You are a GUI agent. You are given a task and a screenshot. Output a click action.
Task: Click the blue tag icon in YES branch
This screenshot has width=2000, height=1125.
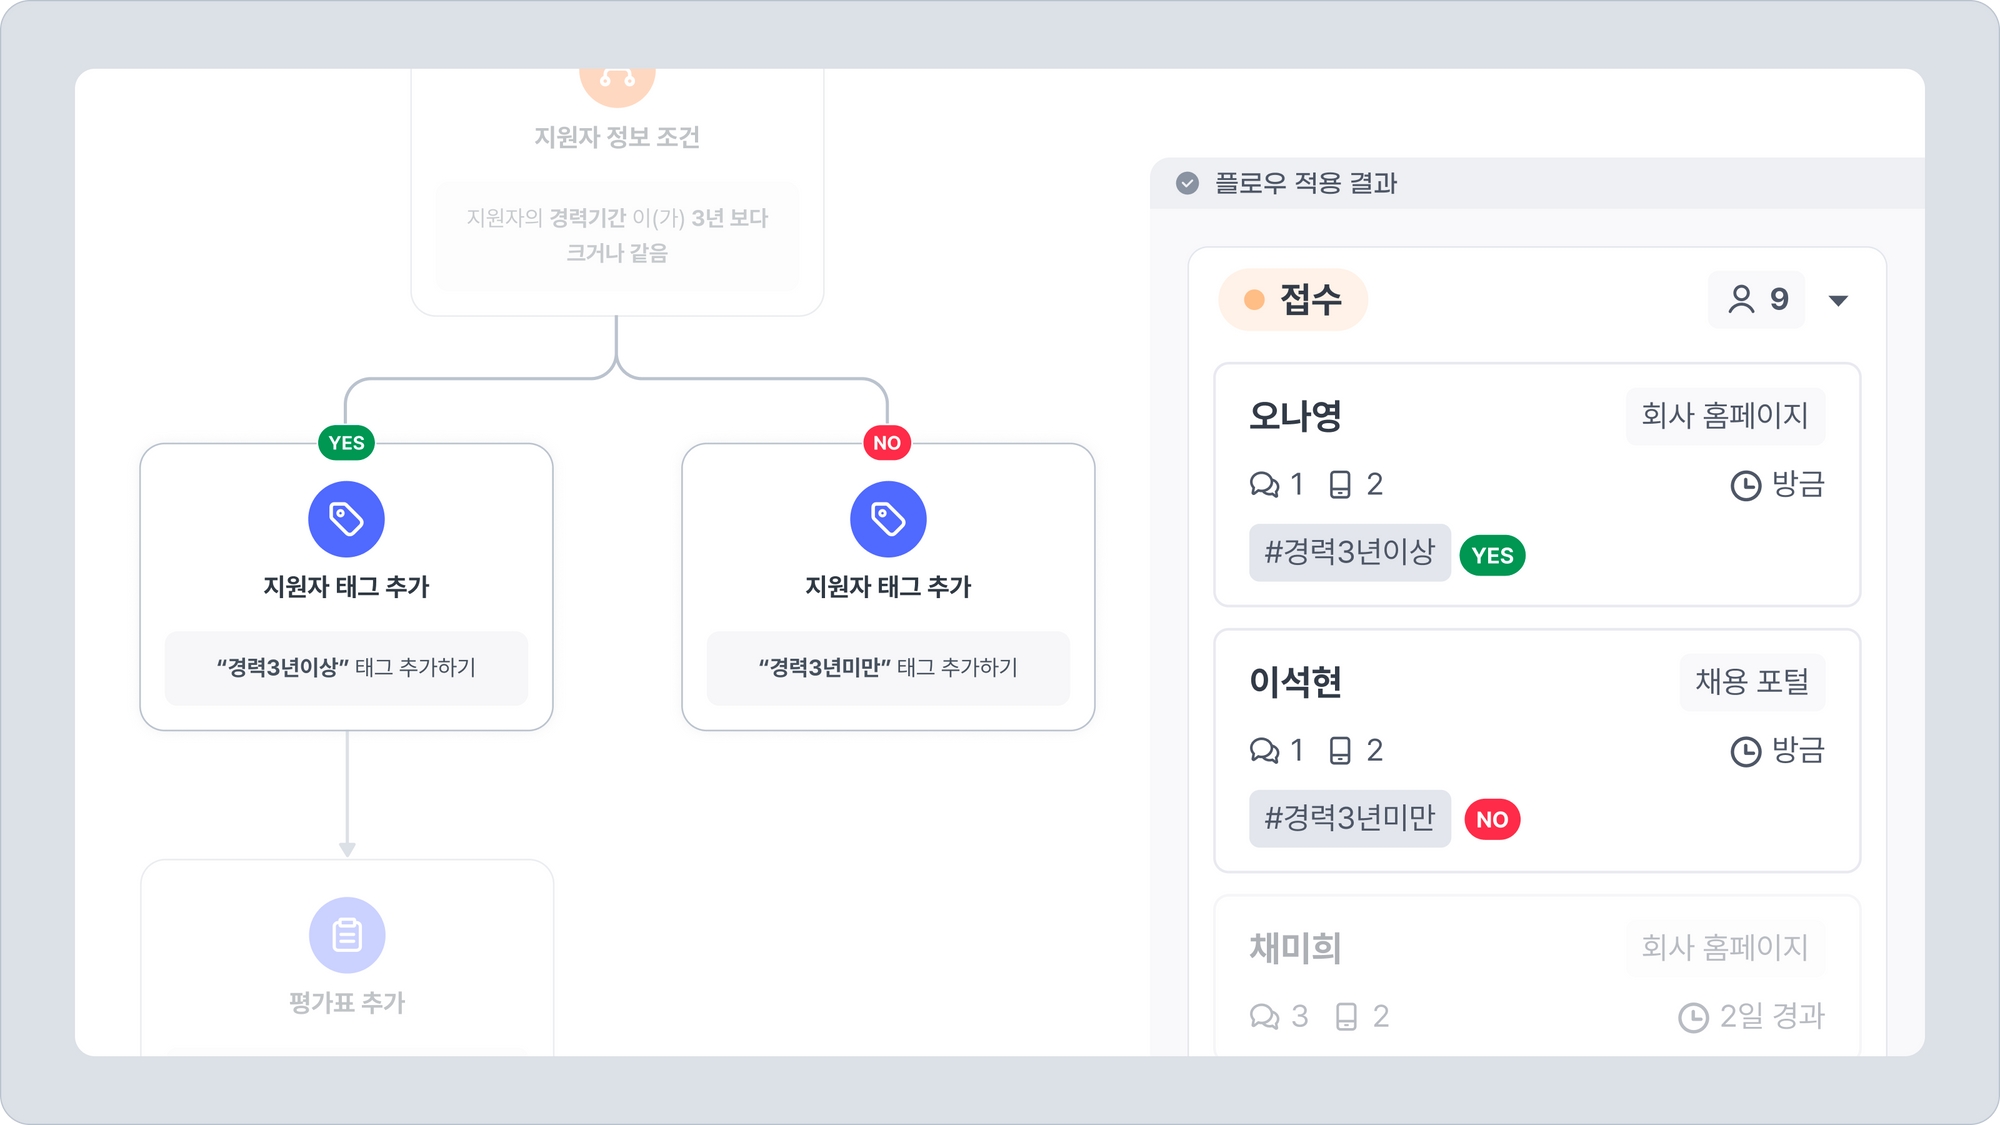(x=346, y=519)
